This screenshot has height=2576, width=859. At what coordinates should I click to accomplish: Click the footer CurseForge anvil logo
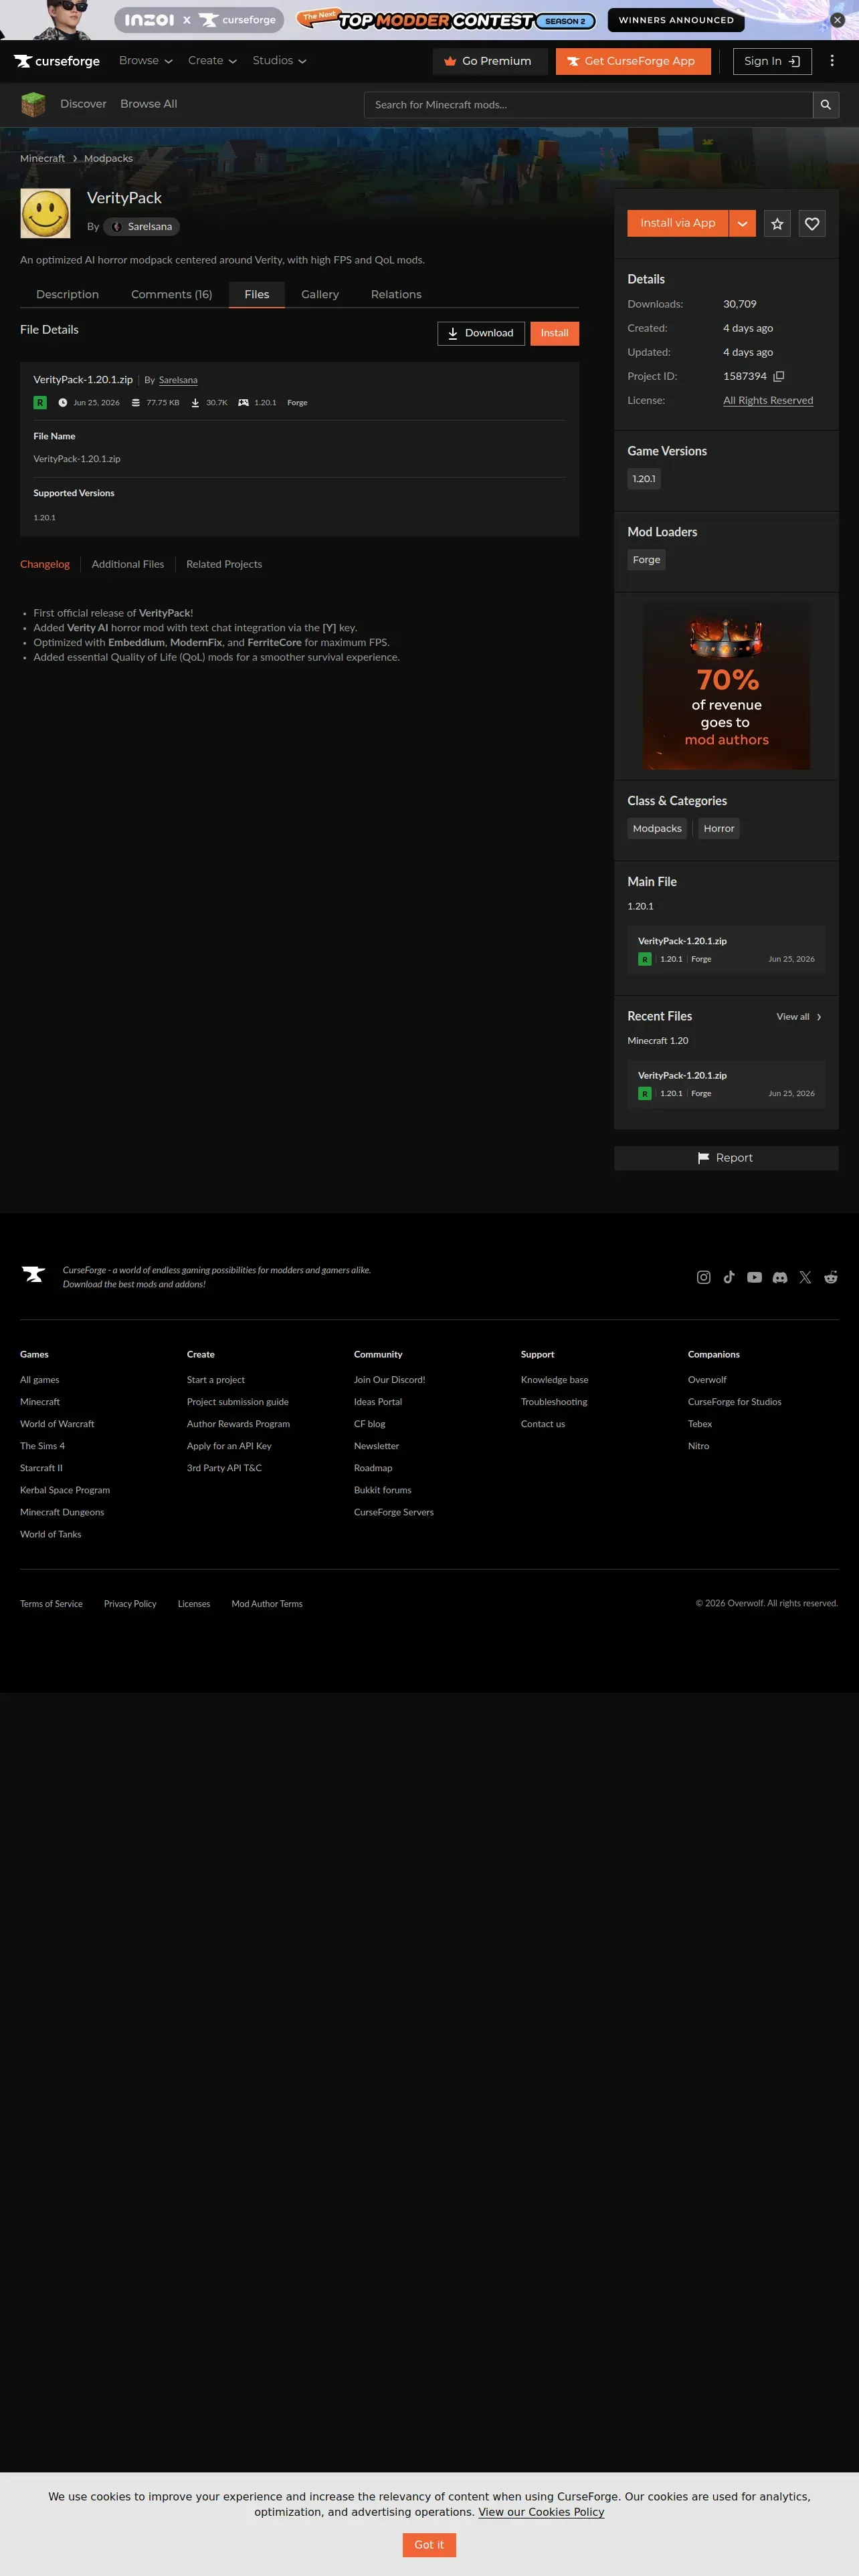(34, 1274)
